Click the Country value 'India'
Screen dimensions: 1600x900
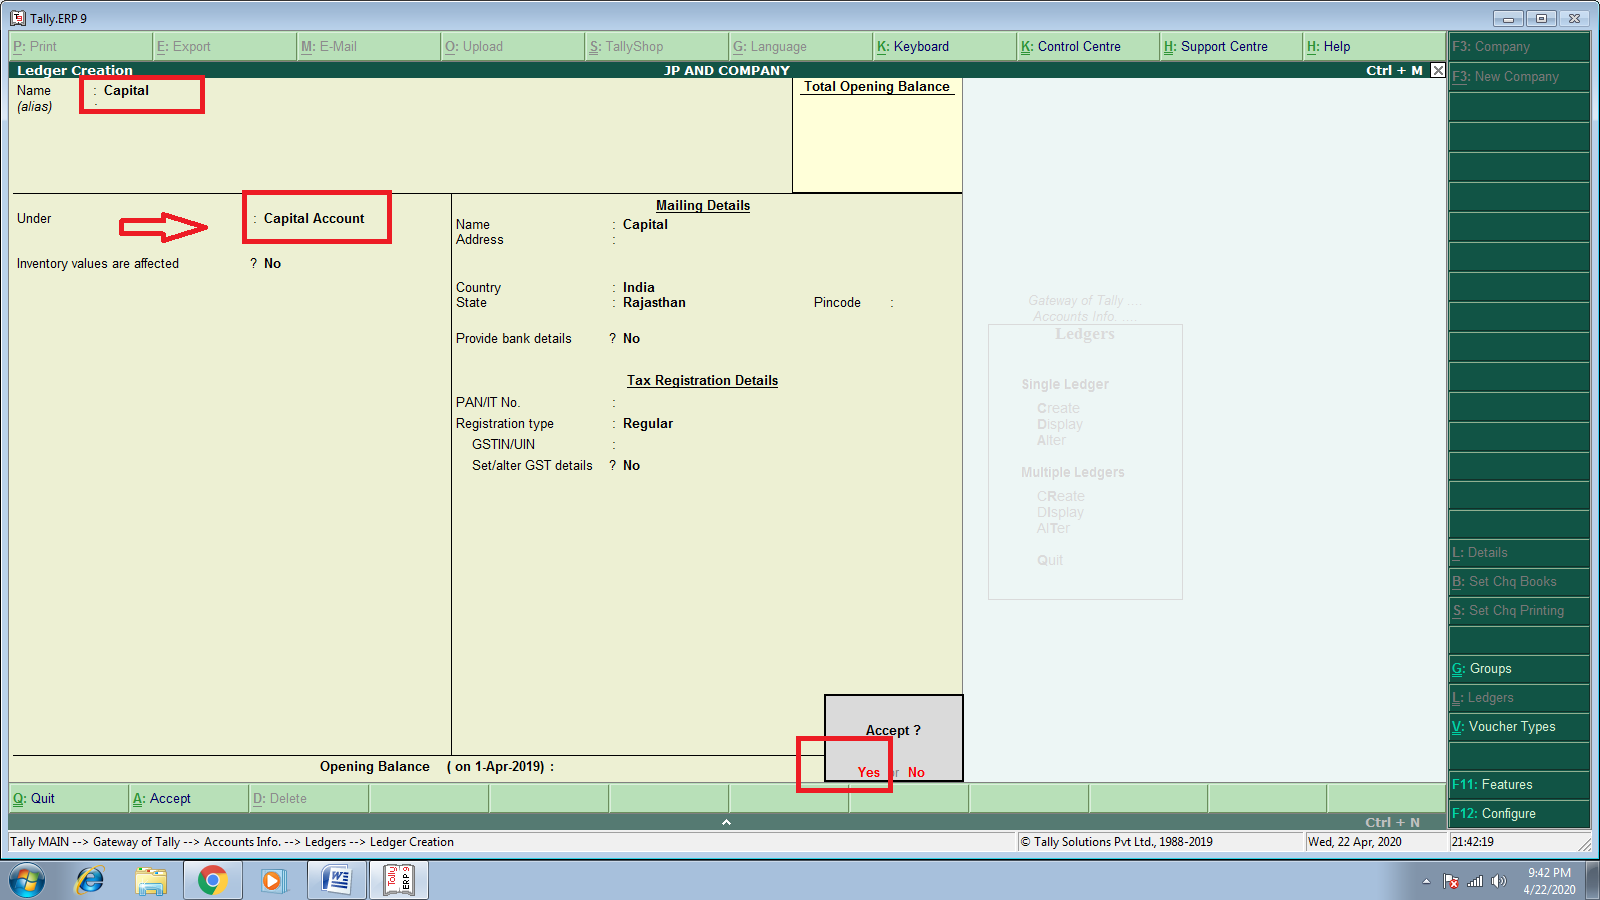pos(639,287)
